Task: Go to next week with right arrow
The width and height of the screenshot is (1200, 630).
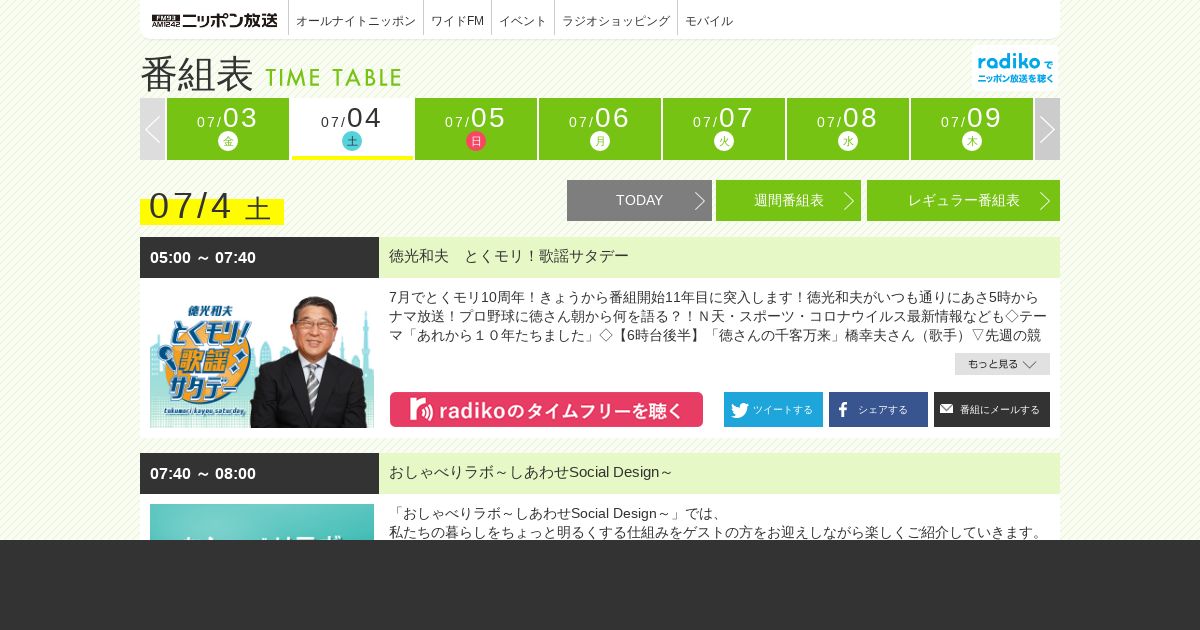Action: pyautogui.click(x=1047, y=129)
